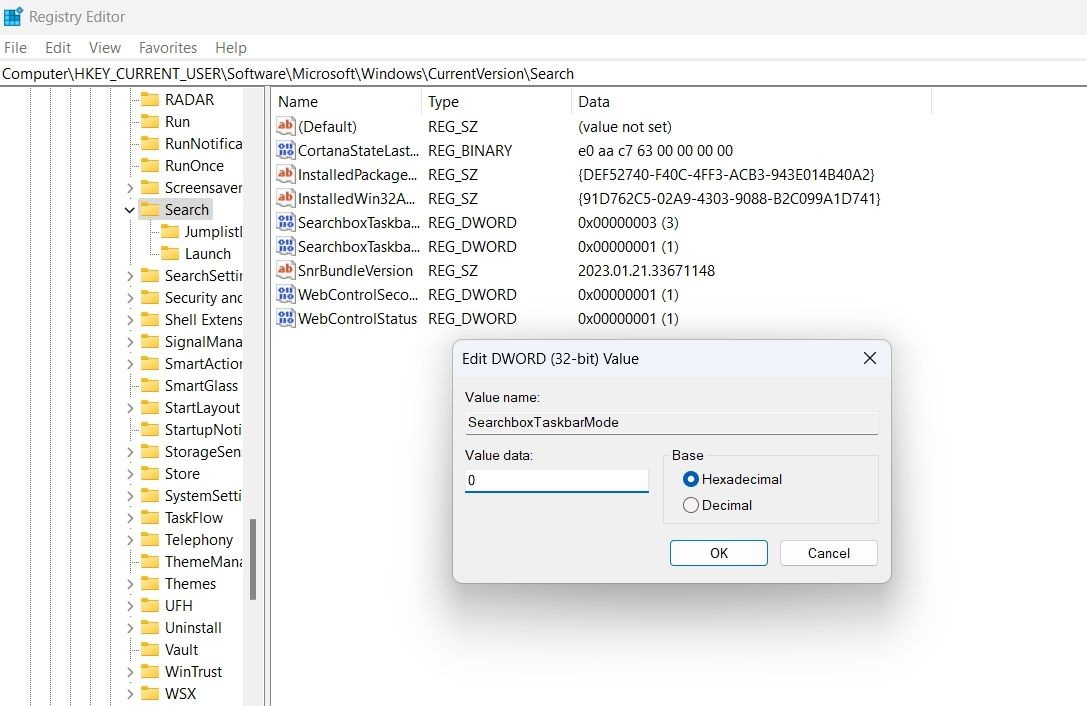Select the Jumplist subkey under Search

213,232
